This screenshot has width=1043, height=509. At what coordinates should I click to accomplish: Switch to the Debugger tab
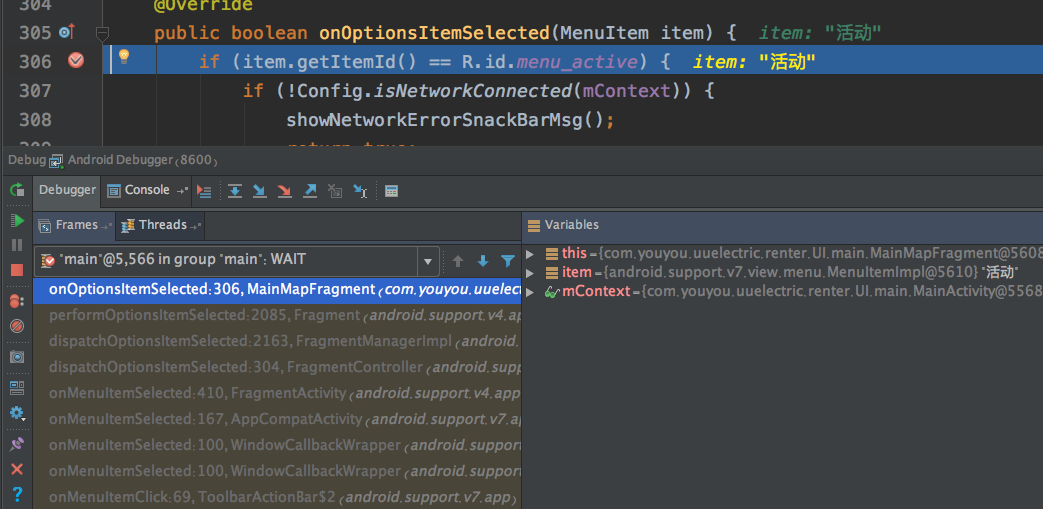click(67, 190)
